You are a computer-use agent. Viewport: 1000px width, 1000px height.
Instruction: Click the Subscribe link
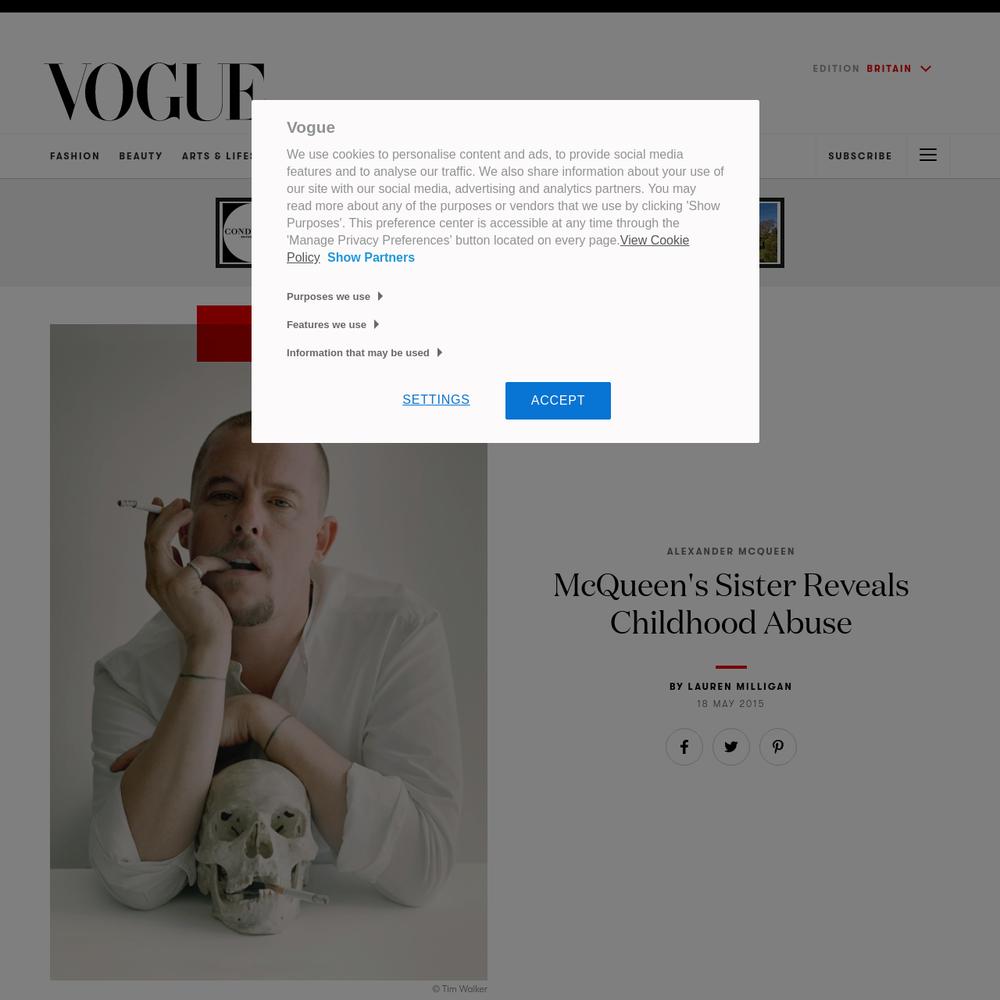(x=860, y=156)
